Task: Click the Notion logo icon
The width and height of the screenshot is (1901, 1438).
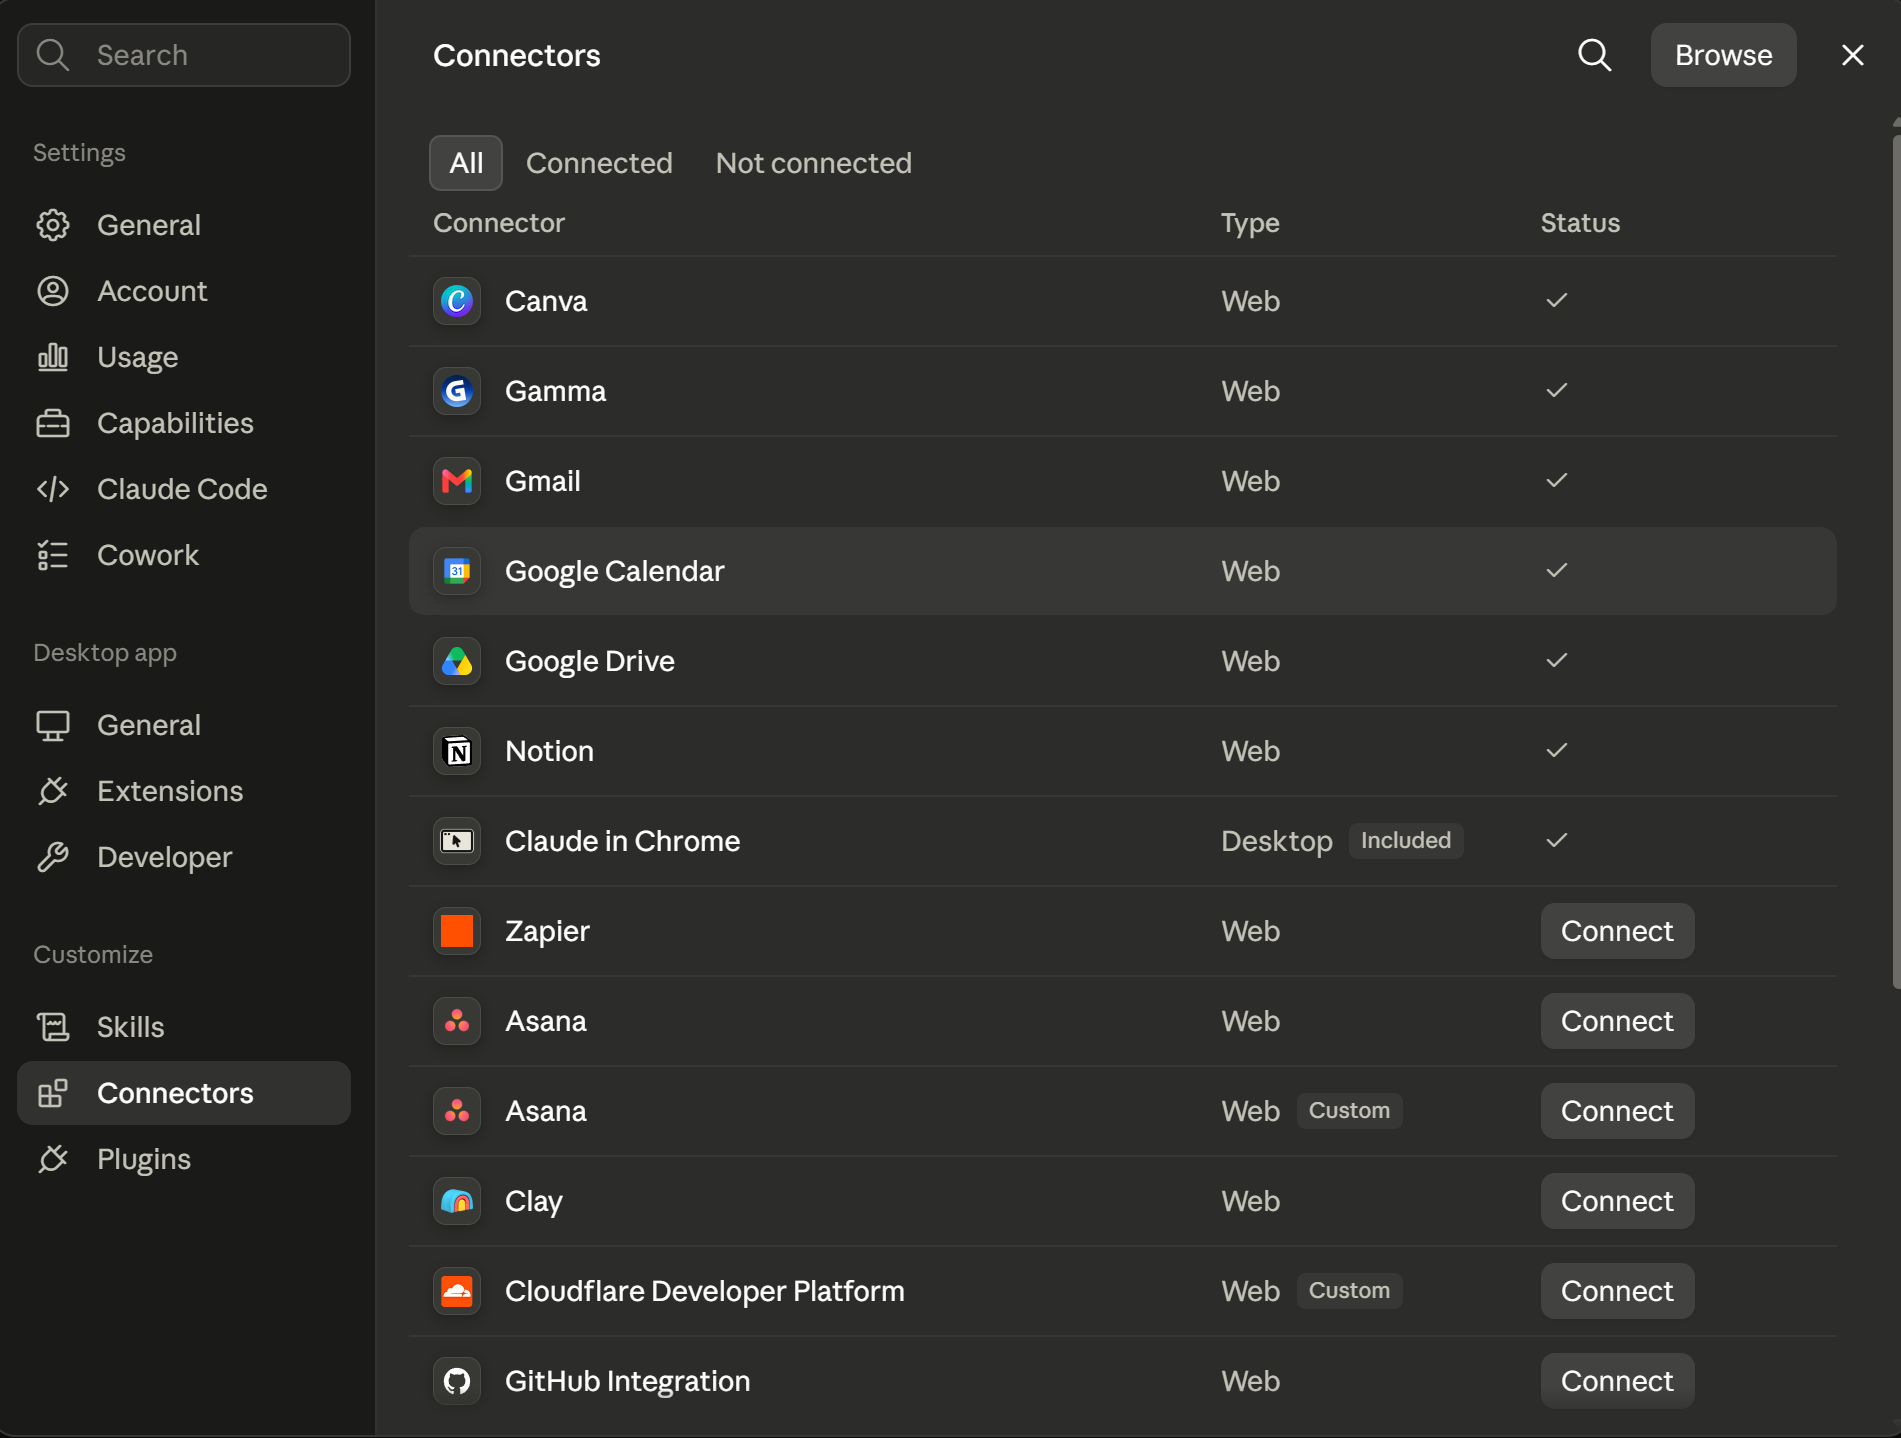Action: click(x=457, y=751)
